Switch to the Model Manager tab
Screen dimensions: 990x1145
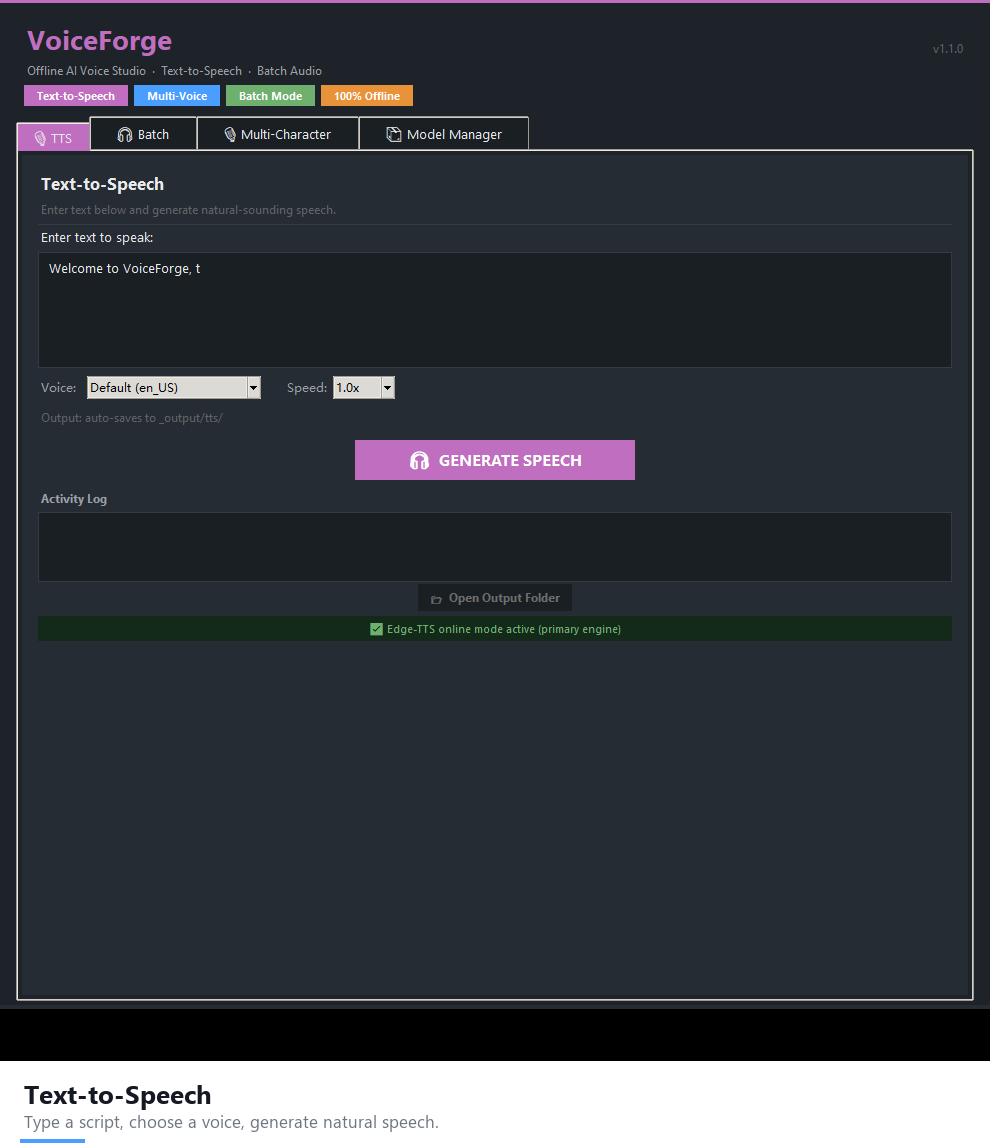pyautogui.click(x=444, y=134)
